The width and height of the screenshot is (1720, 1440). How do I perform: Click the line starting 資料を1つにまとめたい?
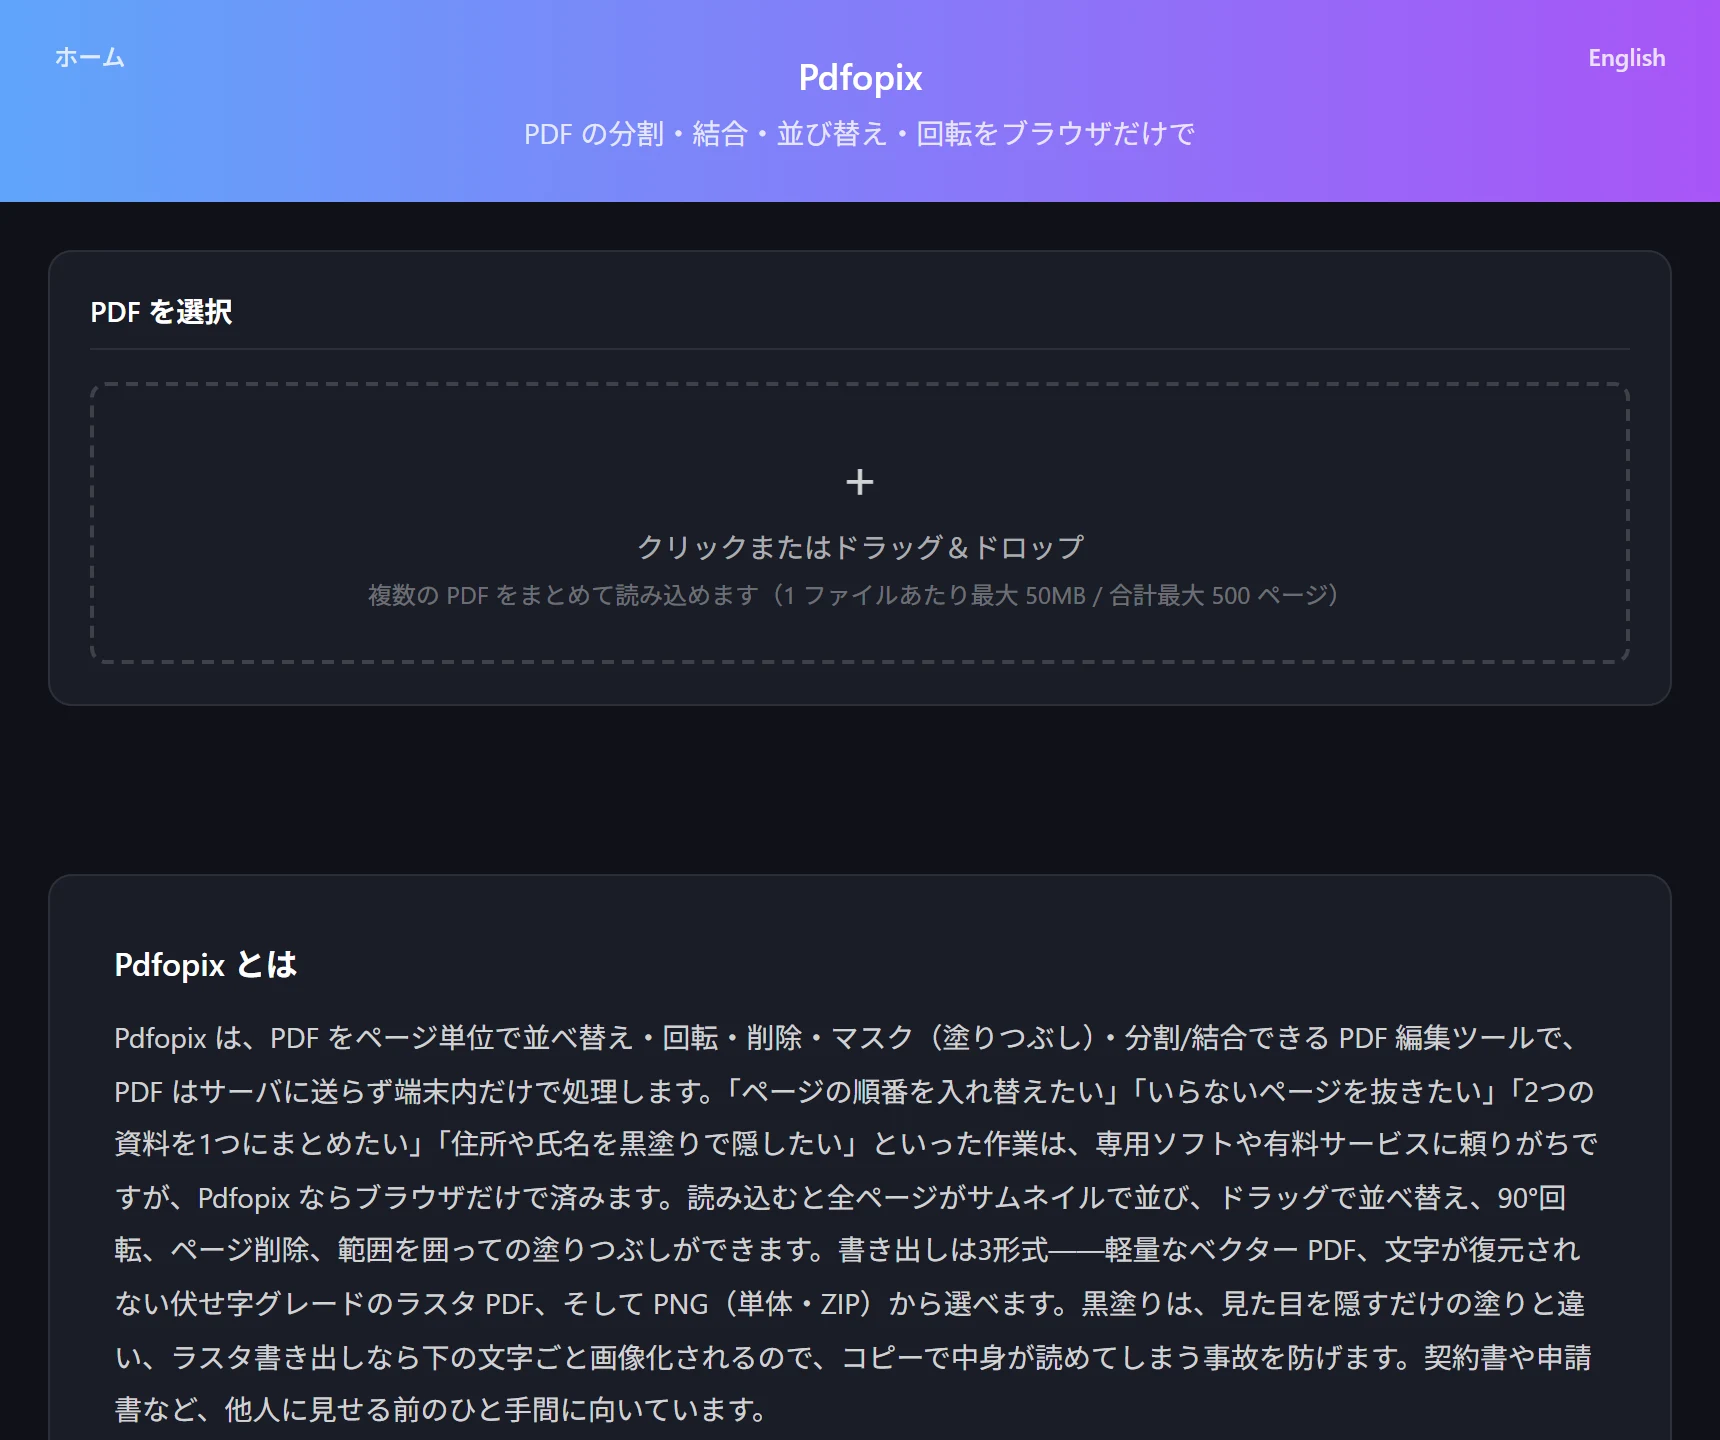point(856,1144)
